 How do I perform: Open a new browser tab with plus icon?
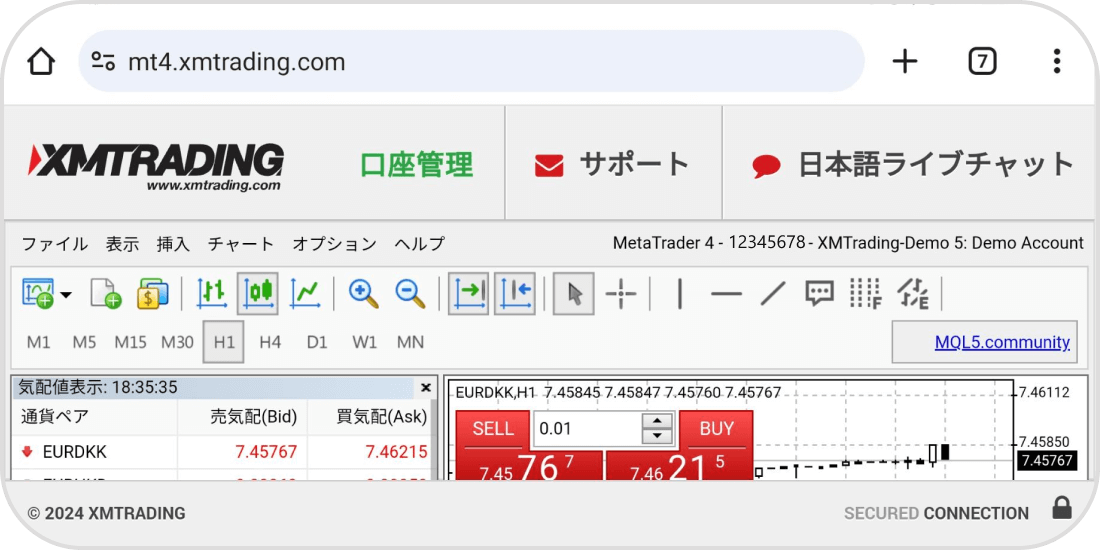(905, 62)
